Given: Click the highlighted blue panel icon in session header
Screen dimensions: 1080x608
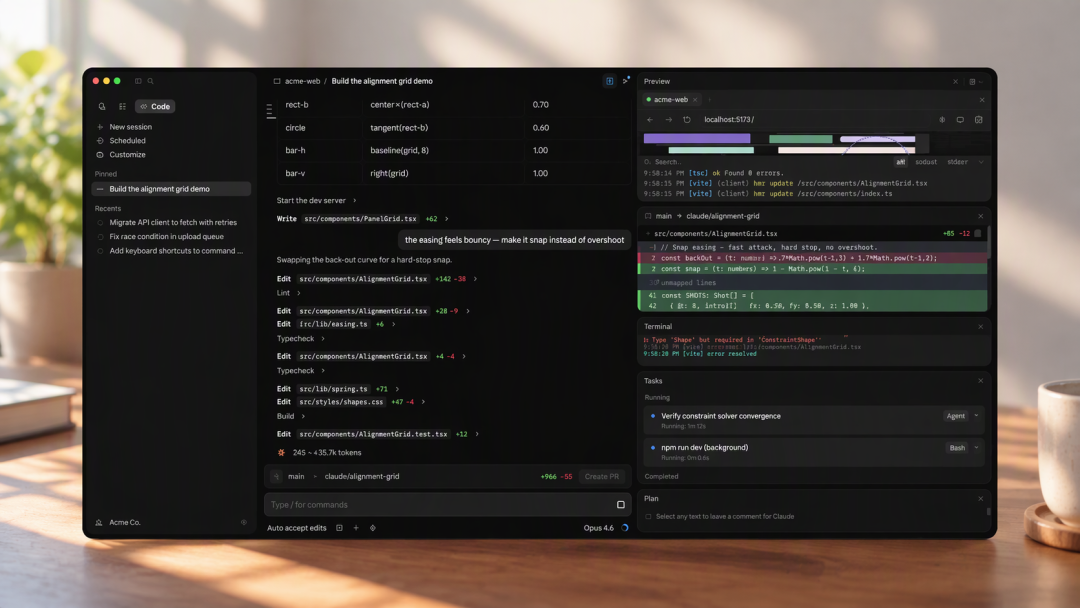Looking at the screenshot, I should pyautogui.click(x=610, y=81).
